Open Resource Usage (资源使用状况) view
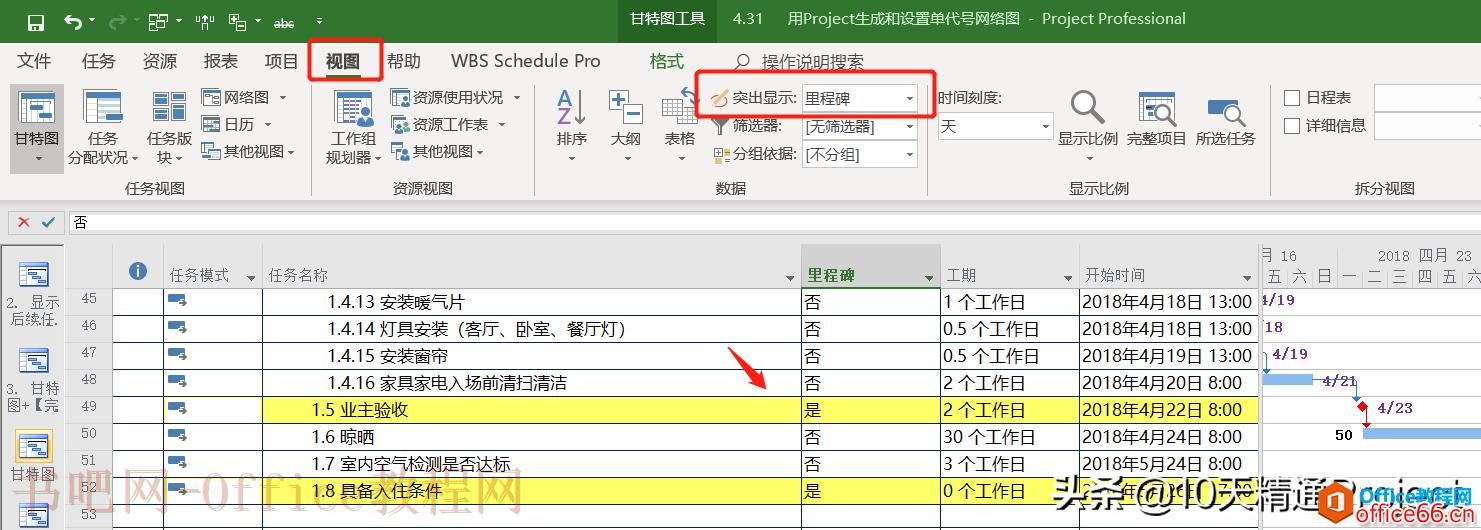This screenshot has width=1481, height=530. 456,97
